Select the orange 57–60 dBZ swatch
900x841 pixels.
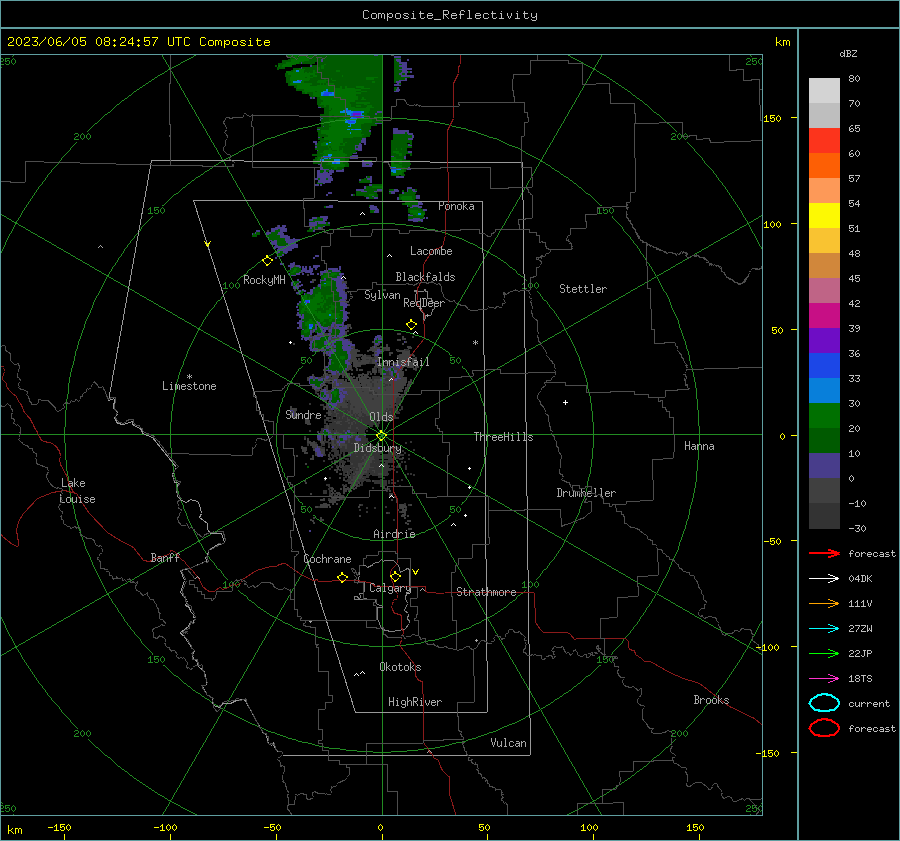824,166
